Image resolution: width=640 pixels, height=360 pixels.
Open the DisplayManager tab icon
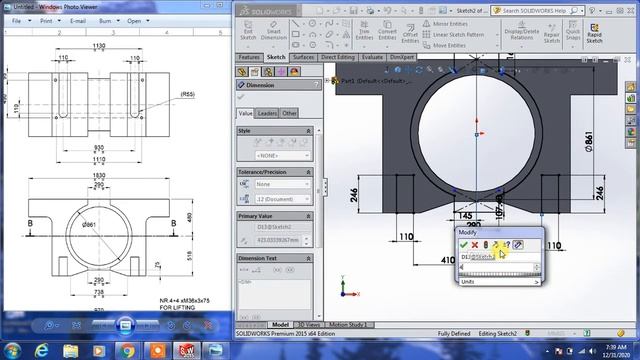pos(294,72)
